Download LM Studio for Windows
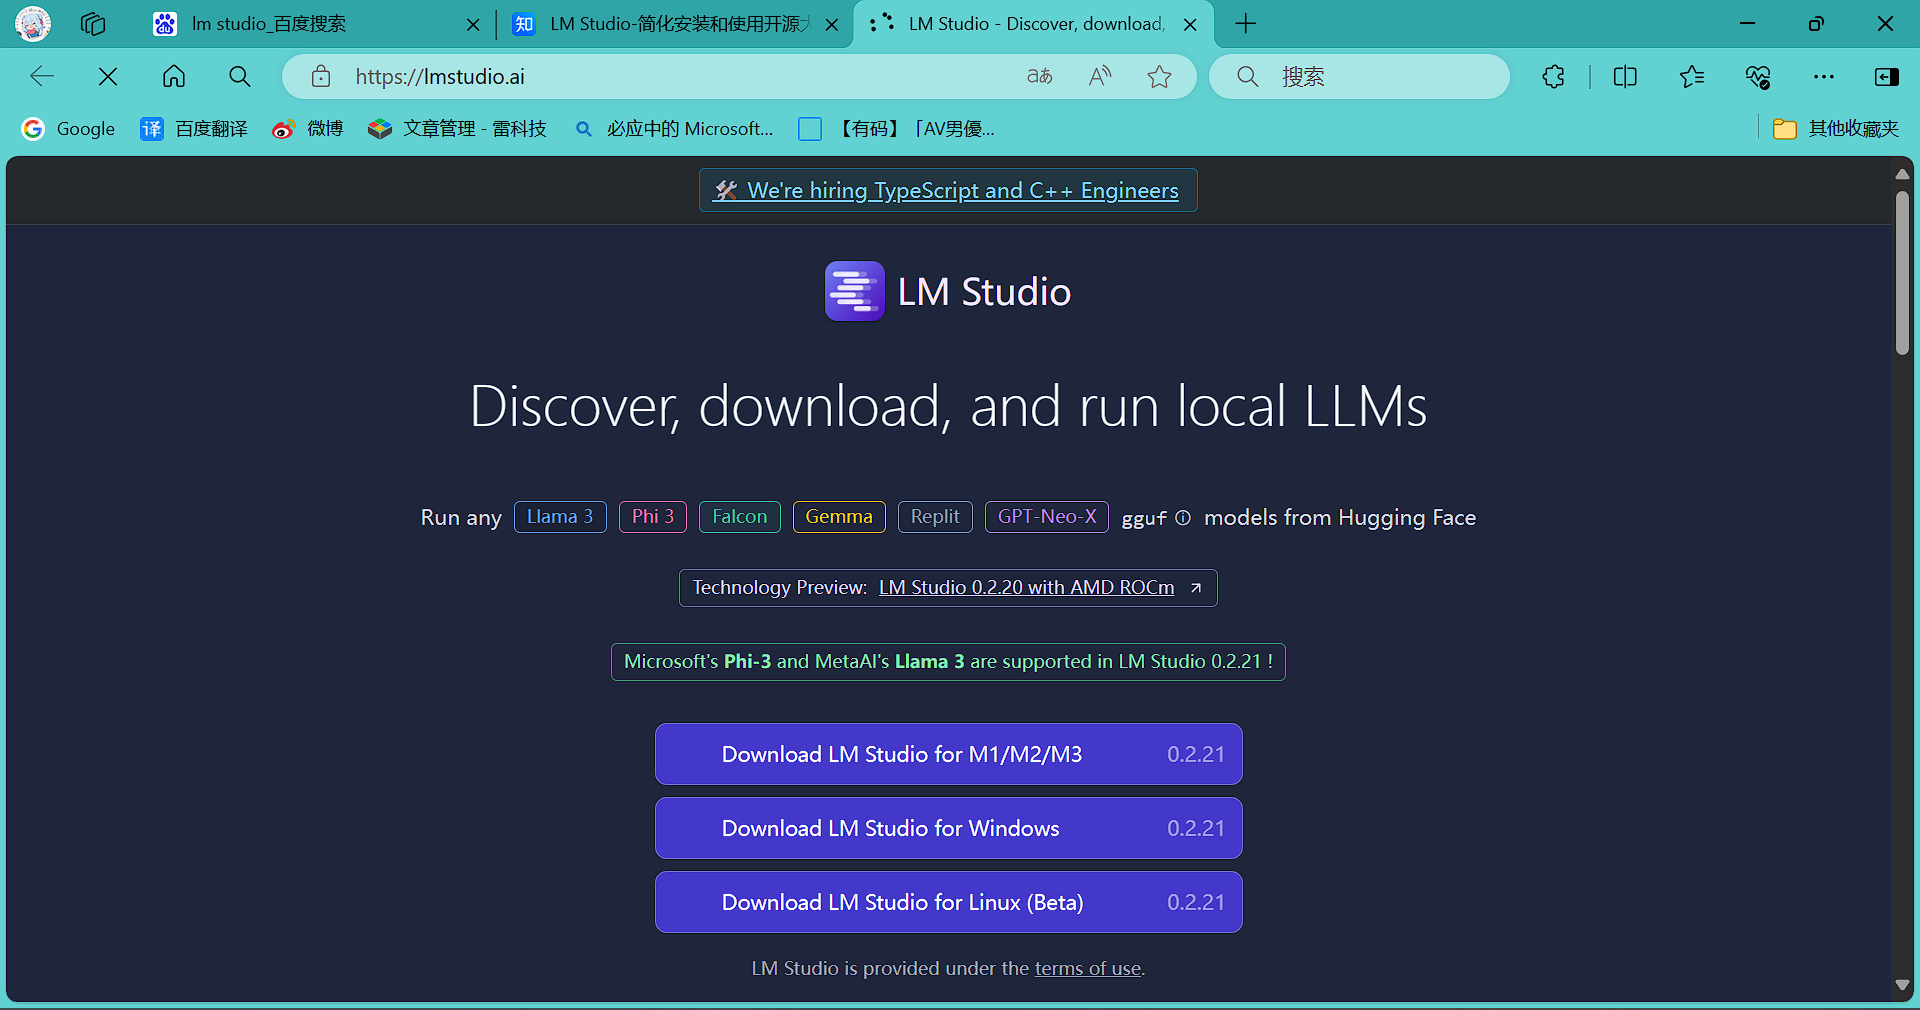This screenshot has height=1010, width=1920. point(948,828)
